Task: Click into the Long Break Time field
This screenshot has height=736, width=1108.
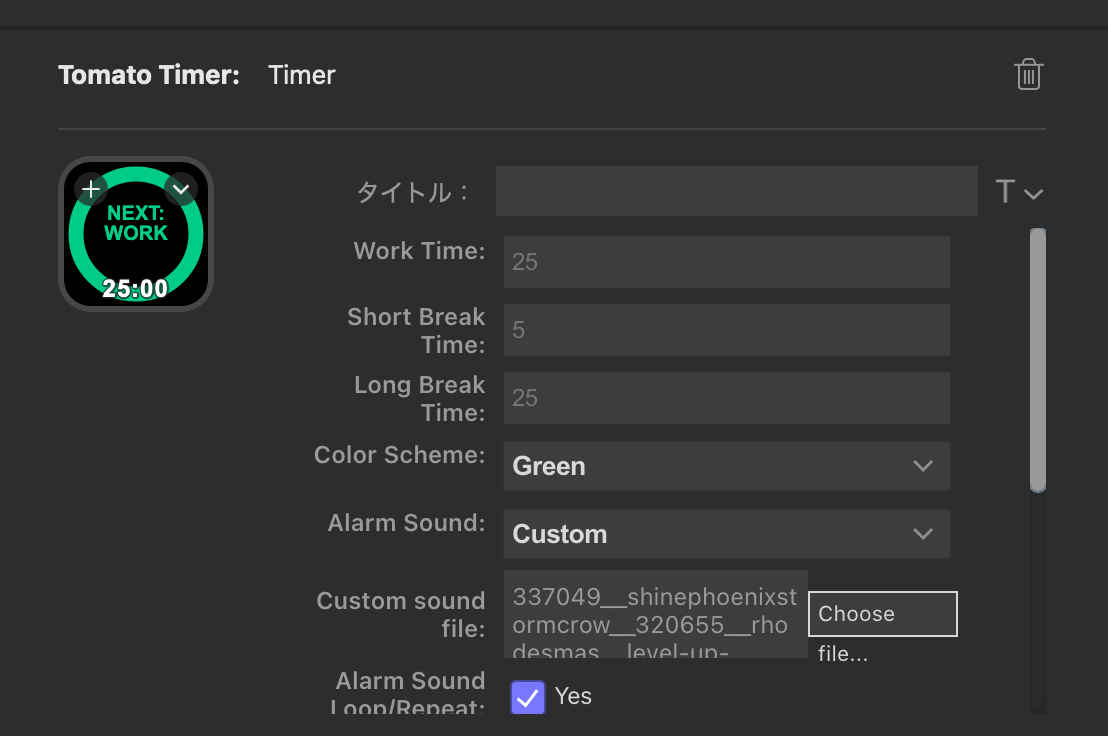Action: (726, 398)
